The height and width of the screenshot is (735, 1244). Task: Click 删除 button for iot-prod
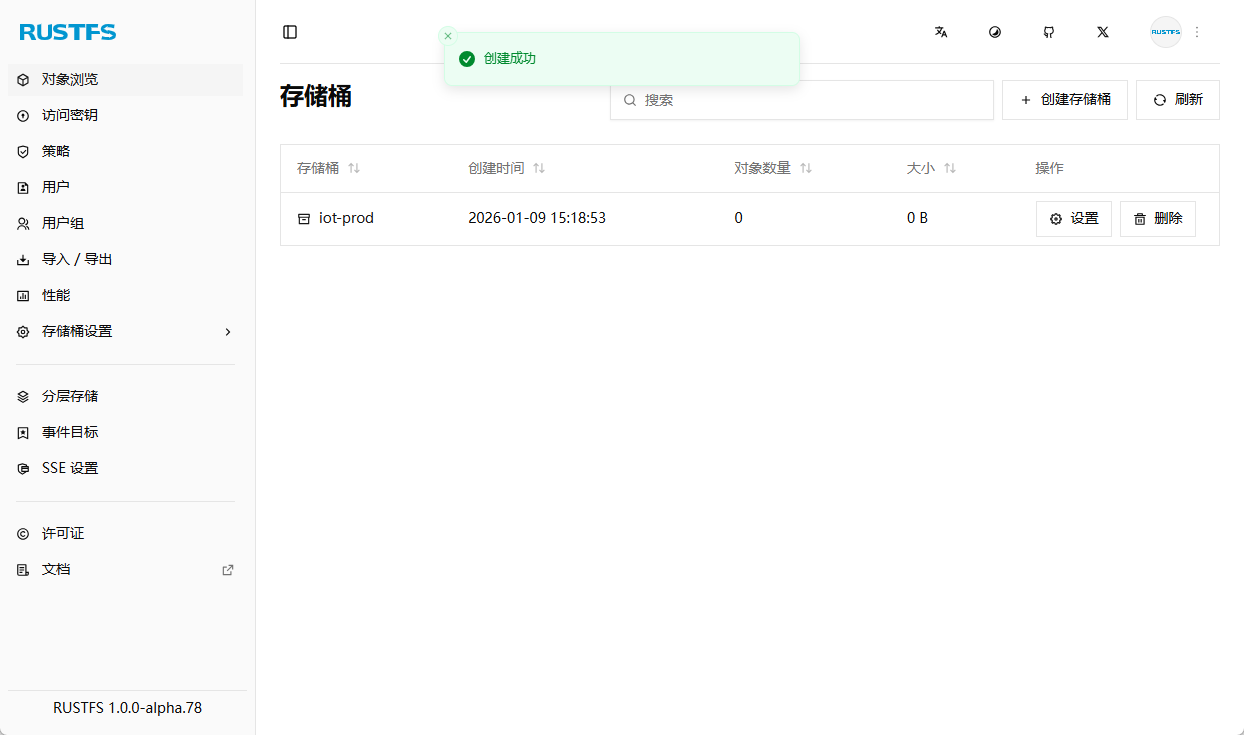pos(1158,219)
